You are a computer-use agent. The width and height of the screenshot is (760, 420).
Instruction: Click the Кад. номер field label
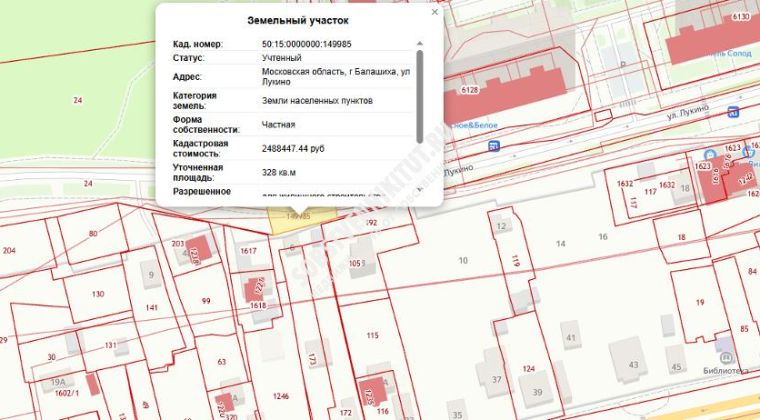(198, 44)
